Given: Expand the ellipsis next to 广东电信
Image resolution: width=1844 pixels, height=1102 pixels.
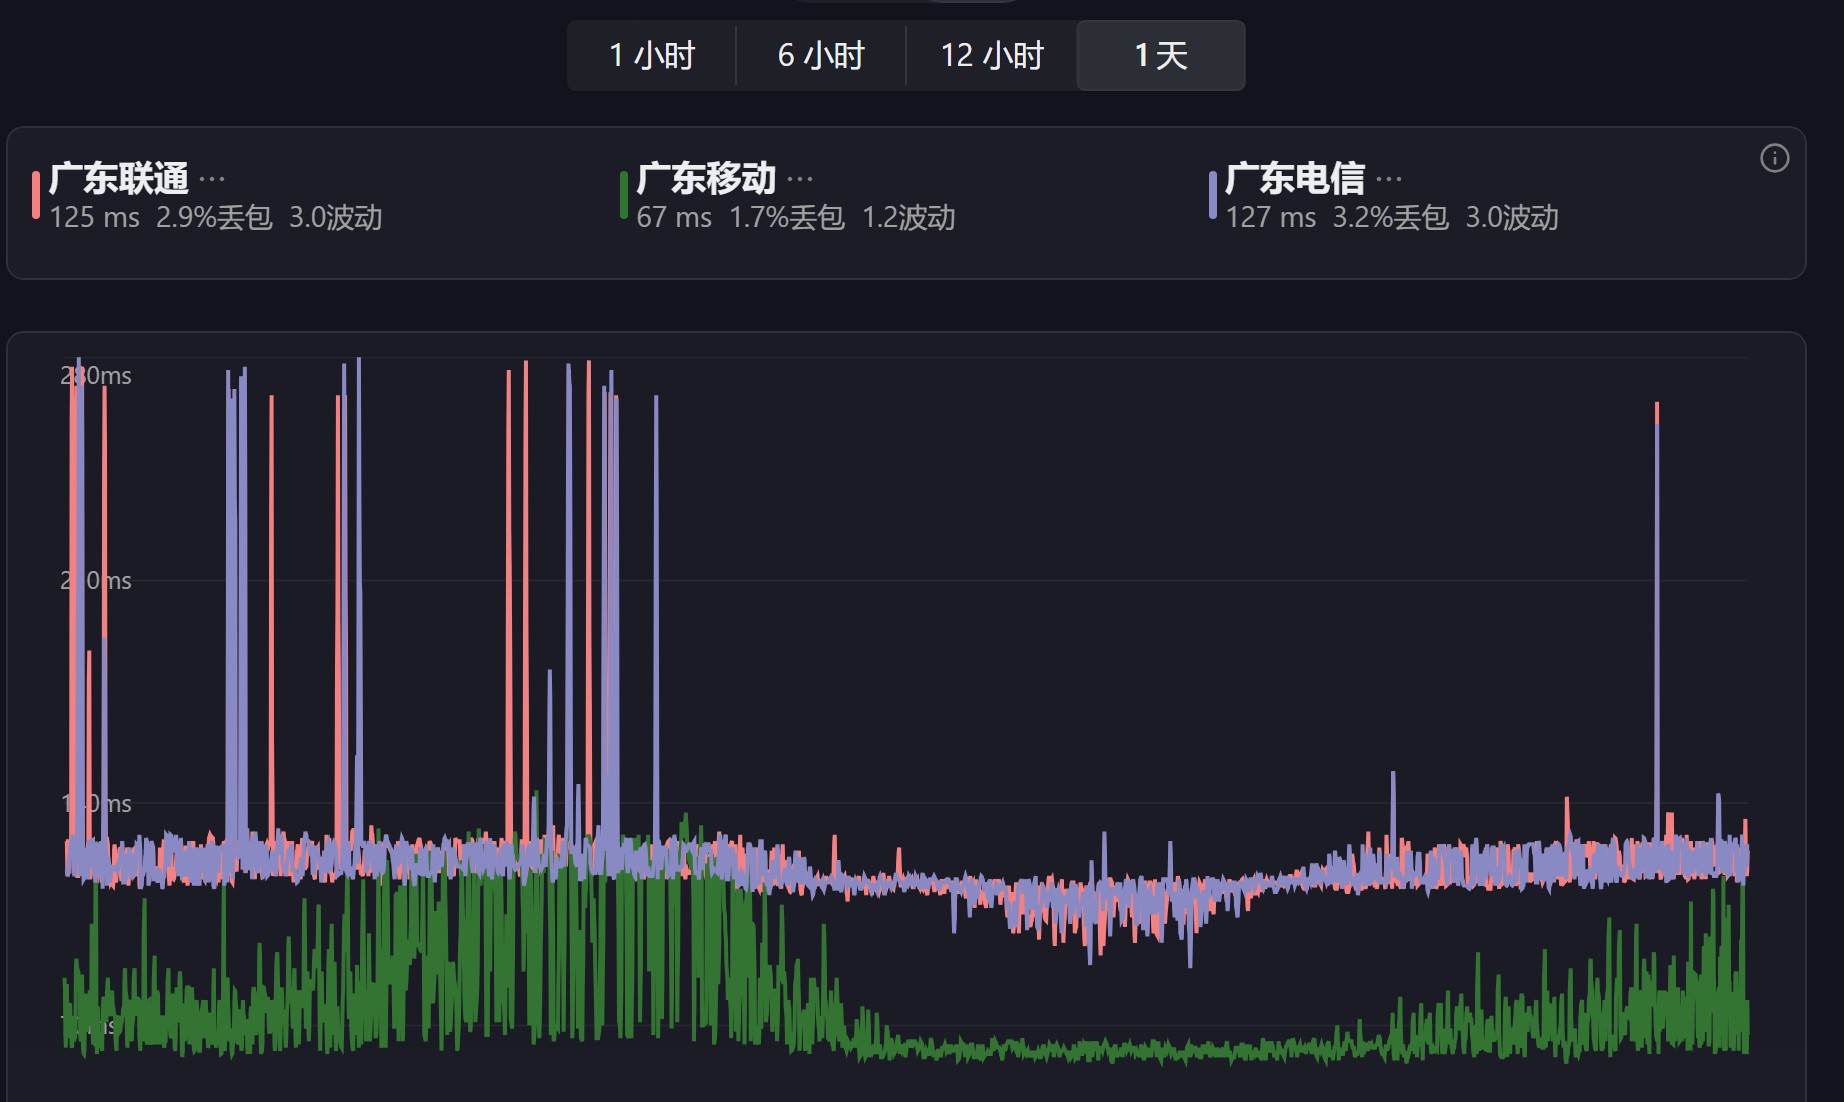Looking at the screenshot, I should [1388, 180].
